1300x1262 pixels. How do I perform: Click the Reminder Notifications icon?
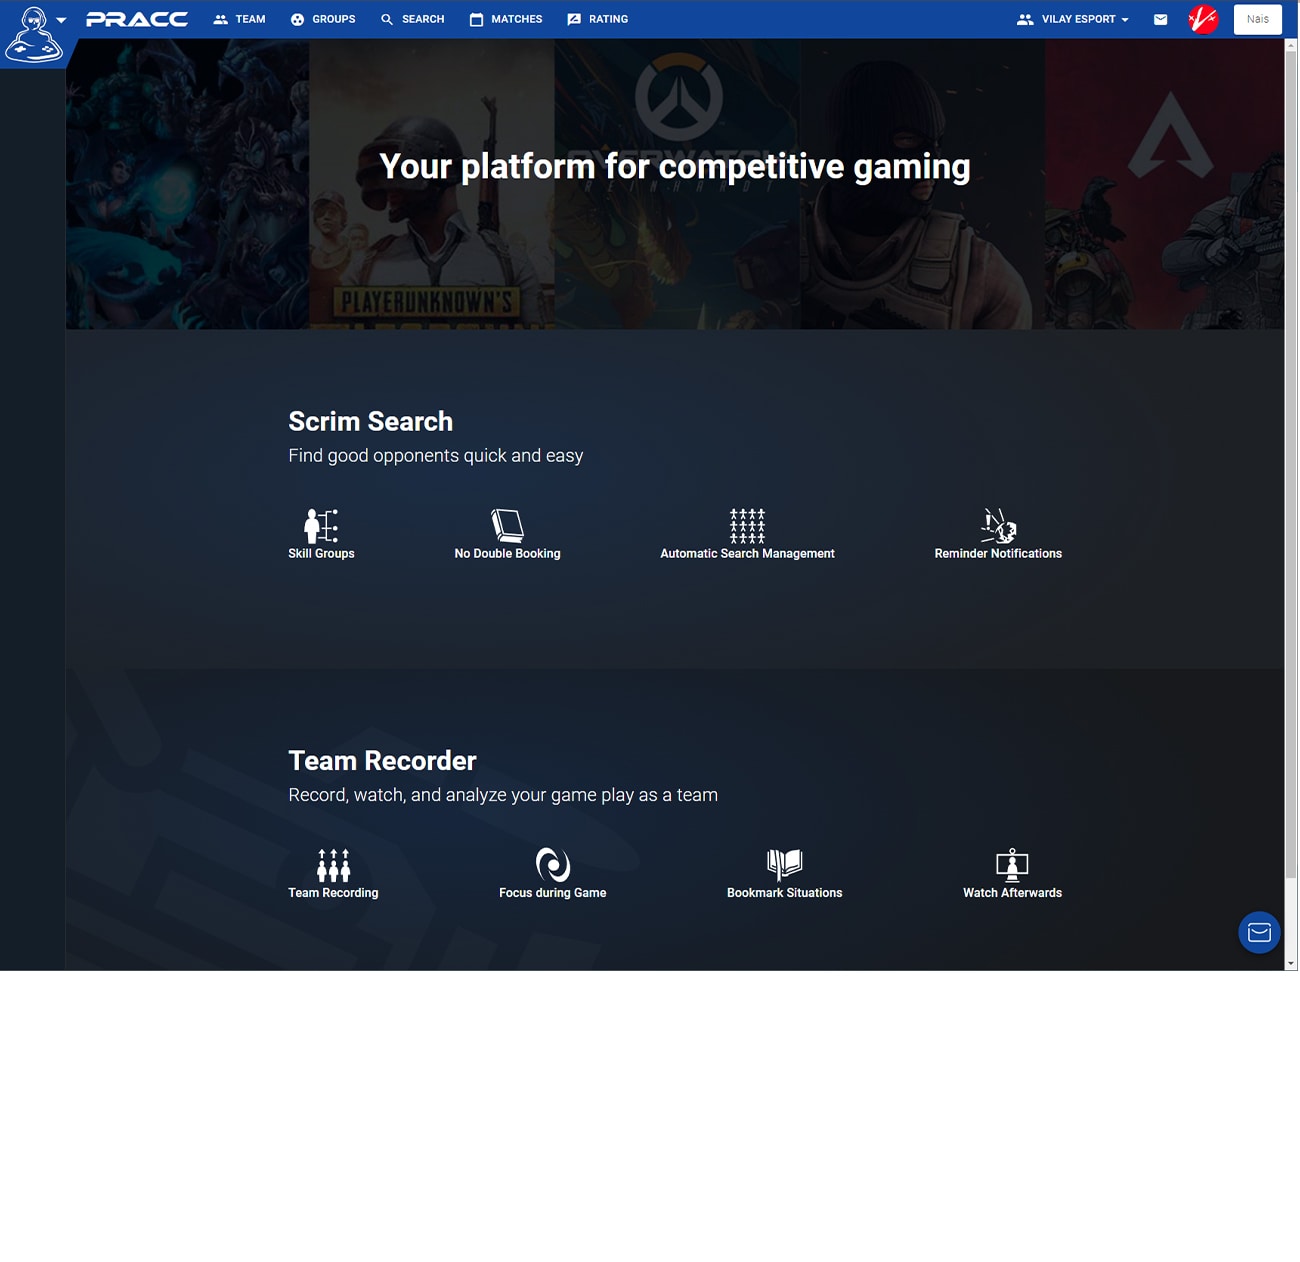(998, 525)
